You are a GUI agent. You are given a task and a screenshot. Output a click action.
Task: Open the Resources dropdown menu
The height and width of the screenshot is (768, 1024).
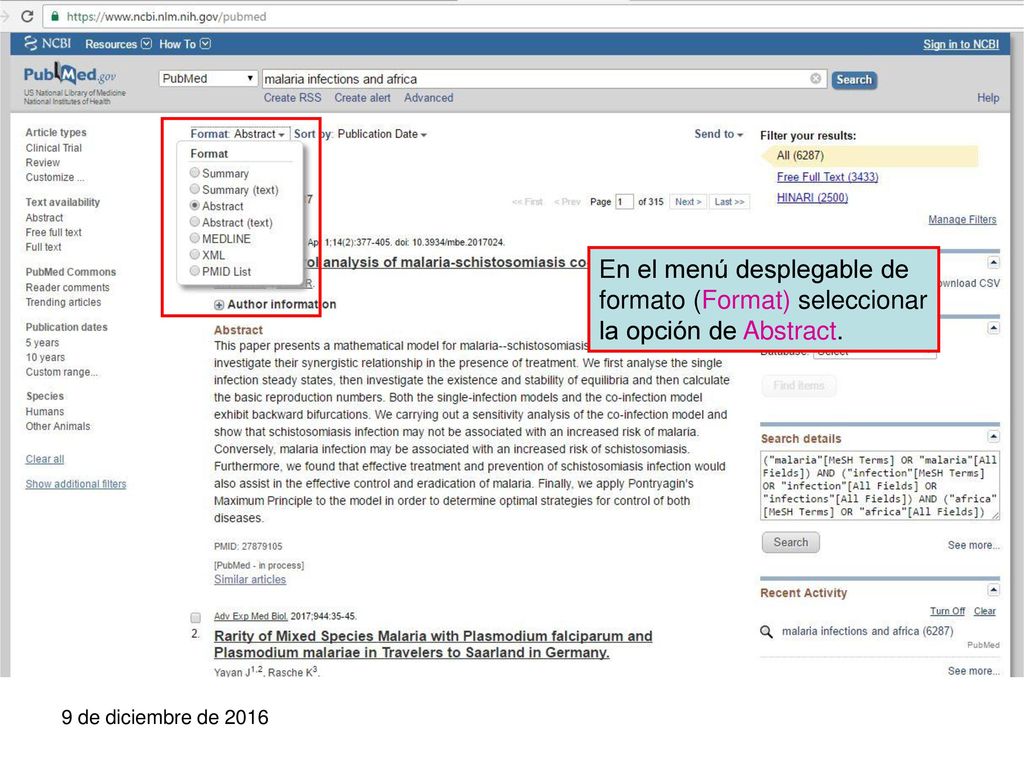[118, 44]
